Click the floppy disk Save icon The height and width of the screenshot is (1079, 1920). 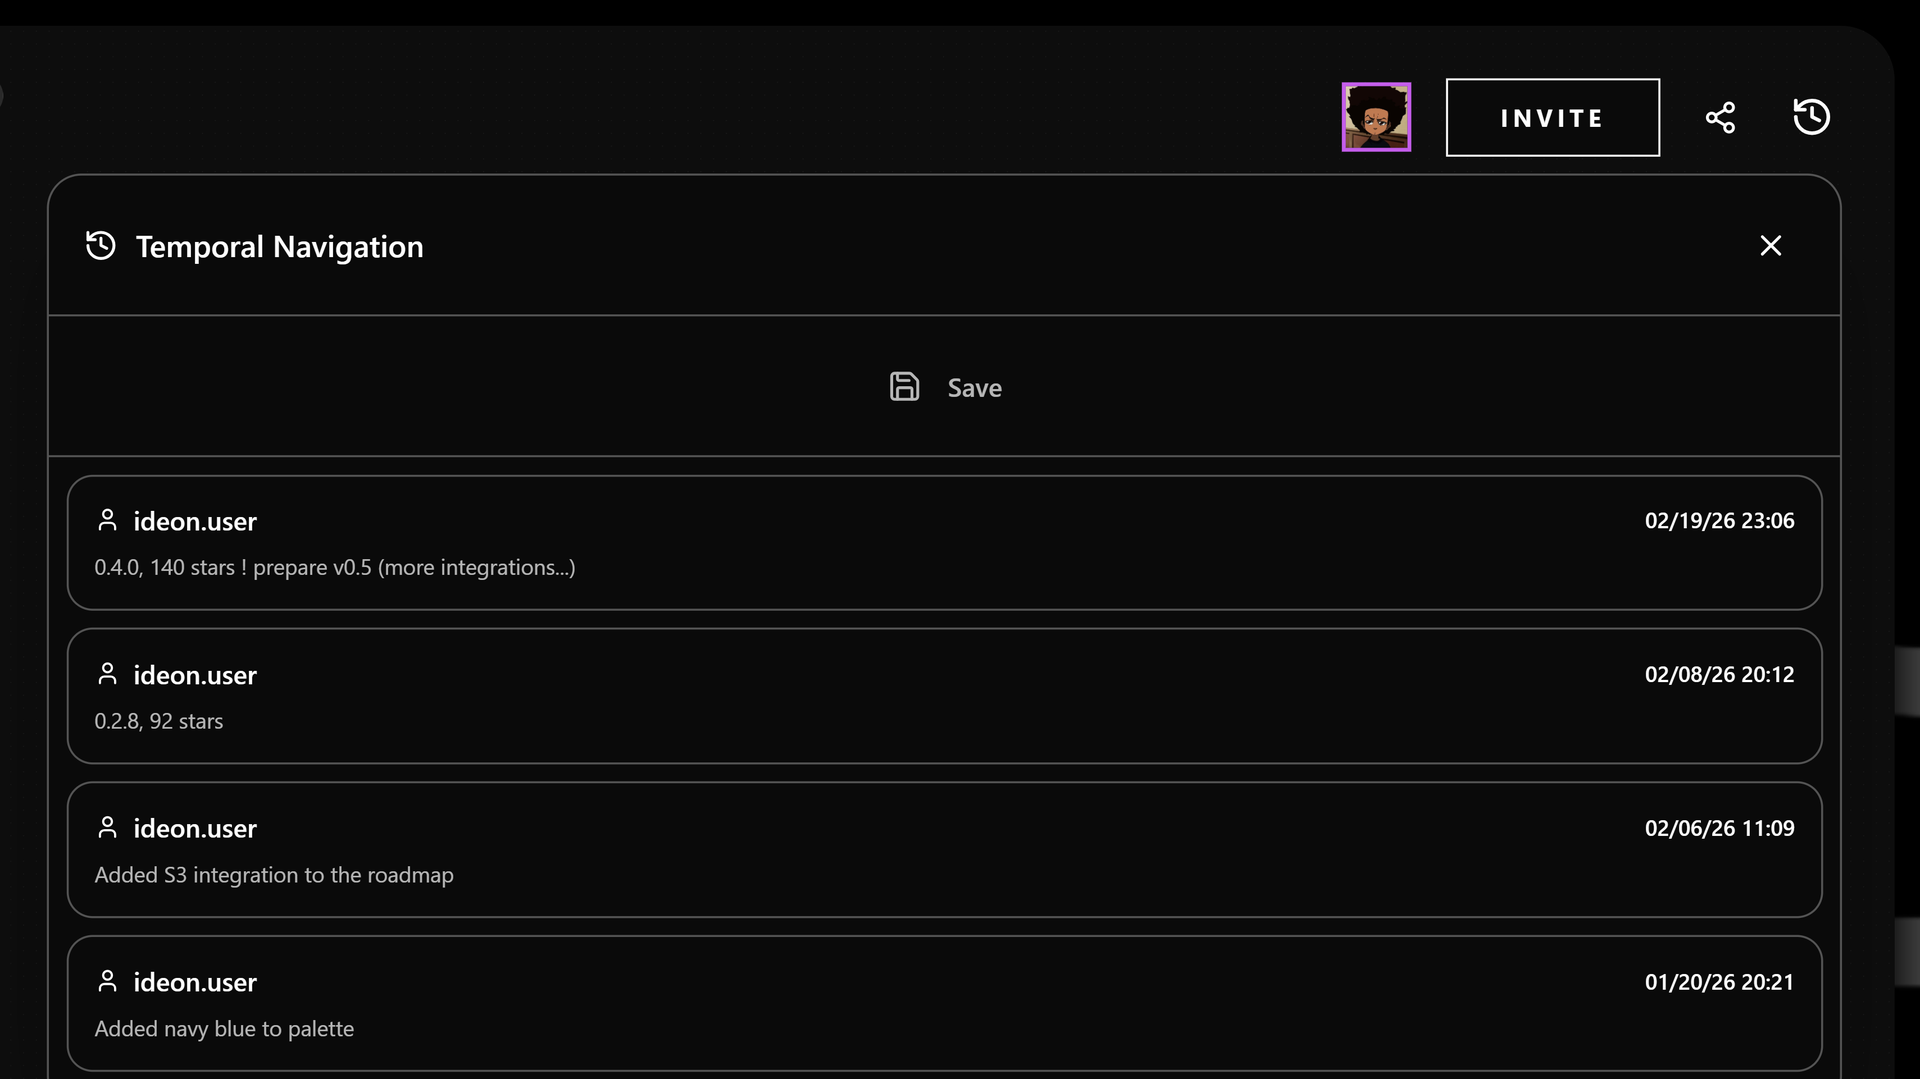pos(904,387)
